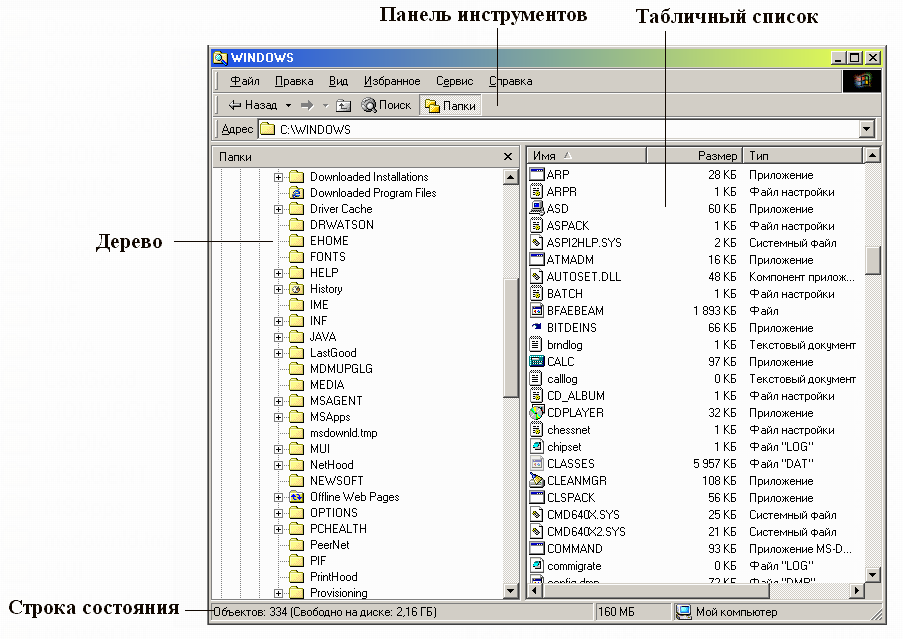Click the file list scroll down arrow

873,575
